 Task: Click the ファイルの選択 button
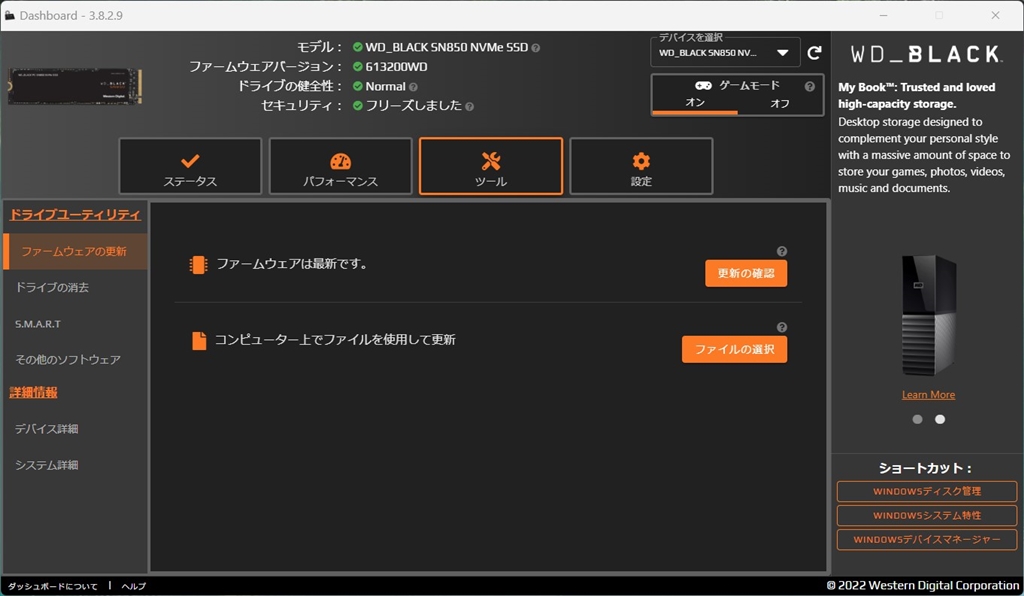734,349
